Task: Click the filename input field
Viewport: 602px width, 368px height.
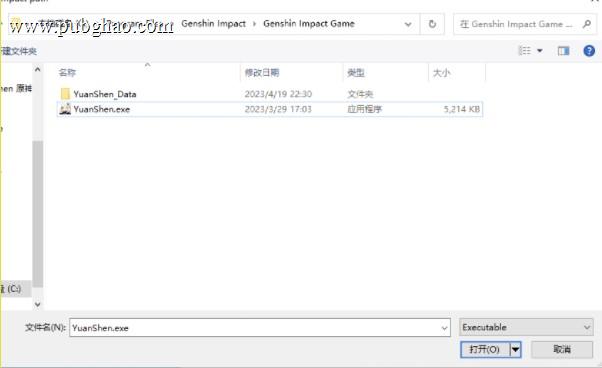Action: coord(255,328)
